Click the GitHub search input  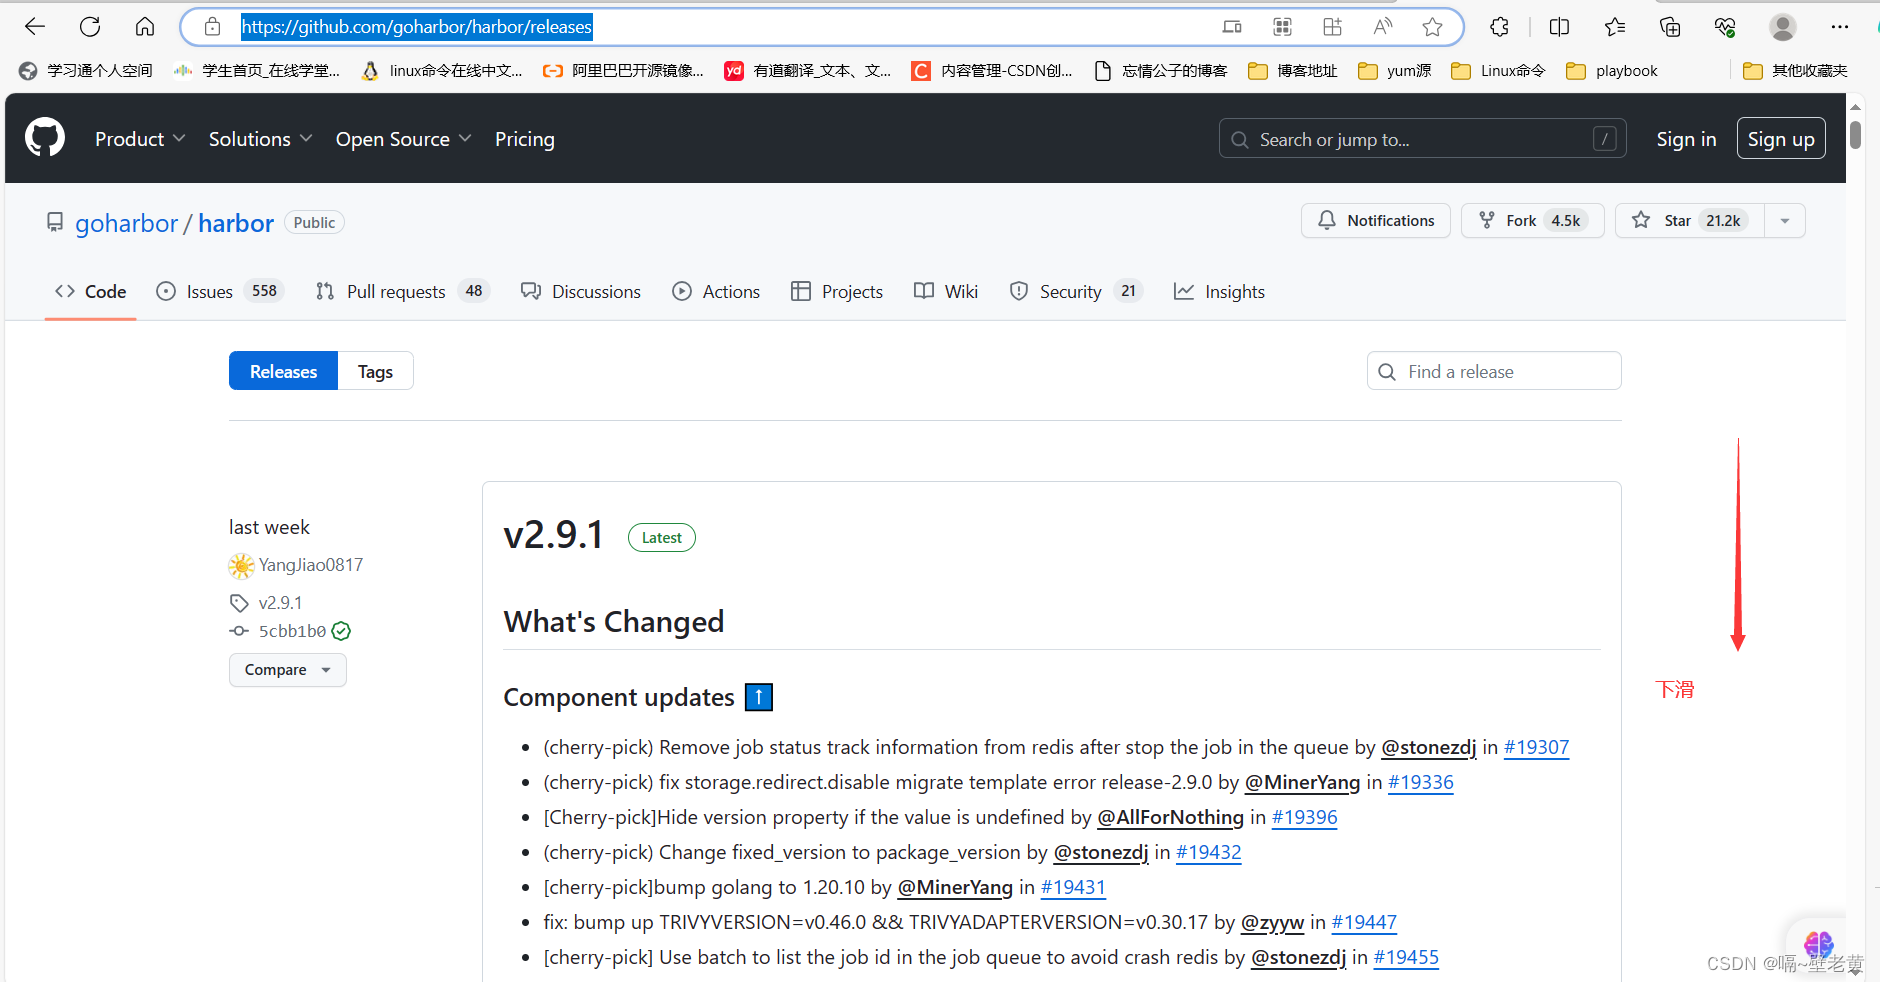click(1423, 139)
